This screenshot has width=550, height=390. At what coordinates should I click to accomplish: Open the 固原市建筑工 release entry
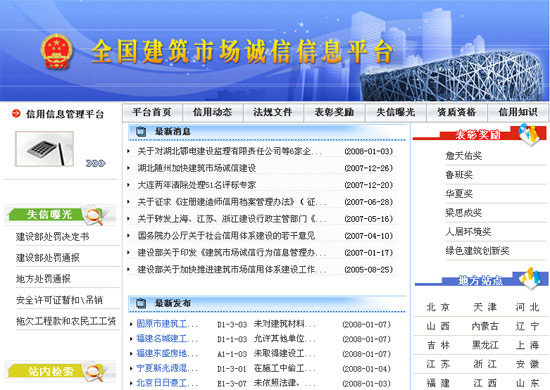tap(167, 324)
